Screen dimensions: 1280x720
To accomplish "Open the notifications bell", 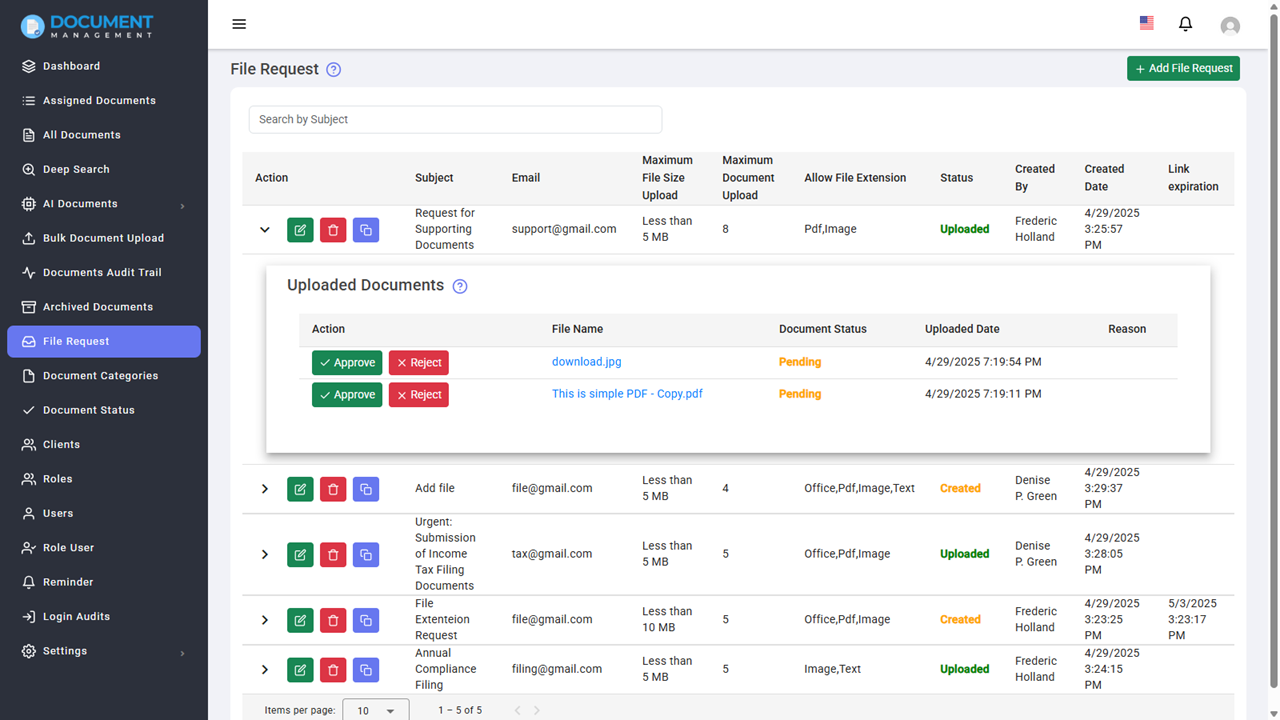I will click(x=1186, y=24).
